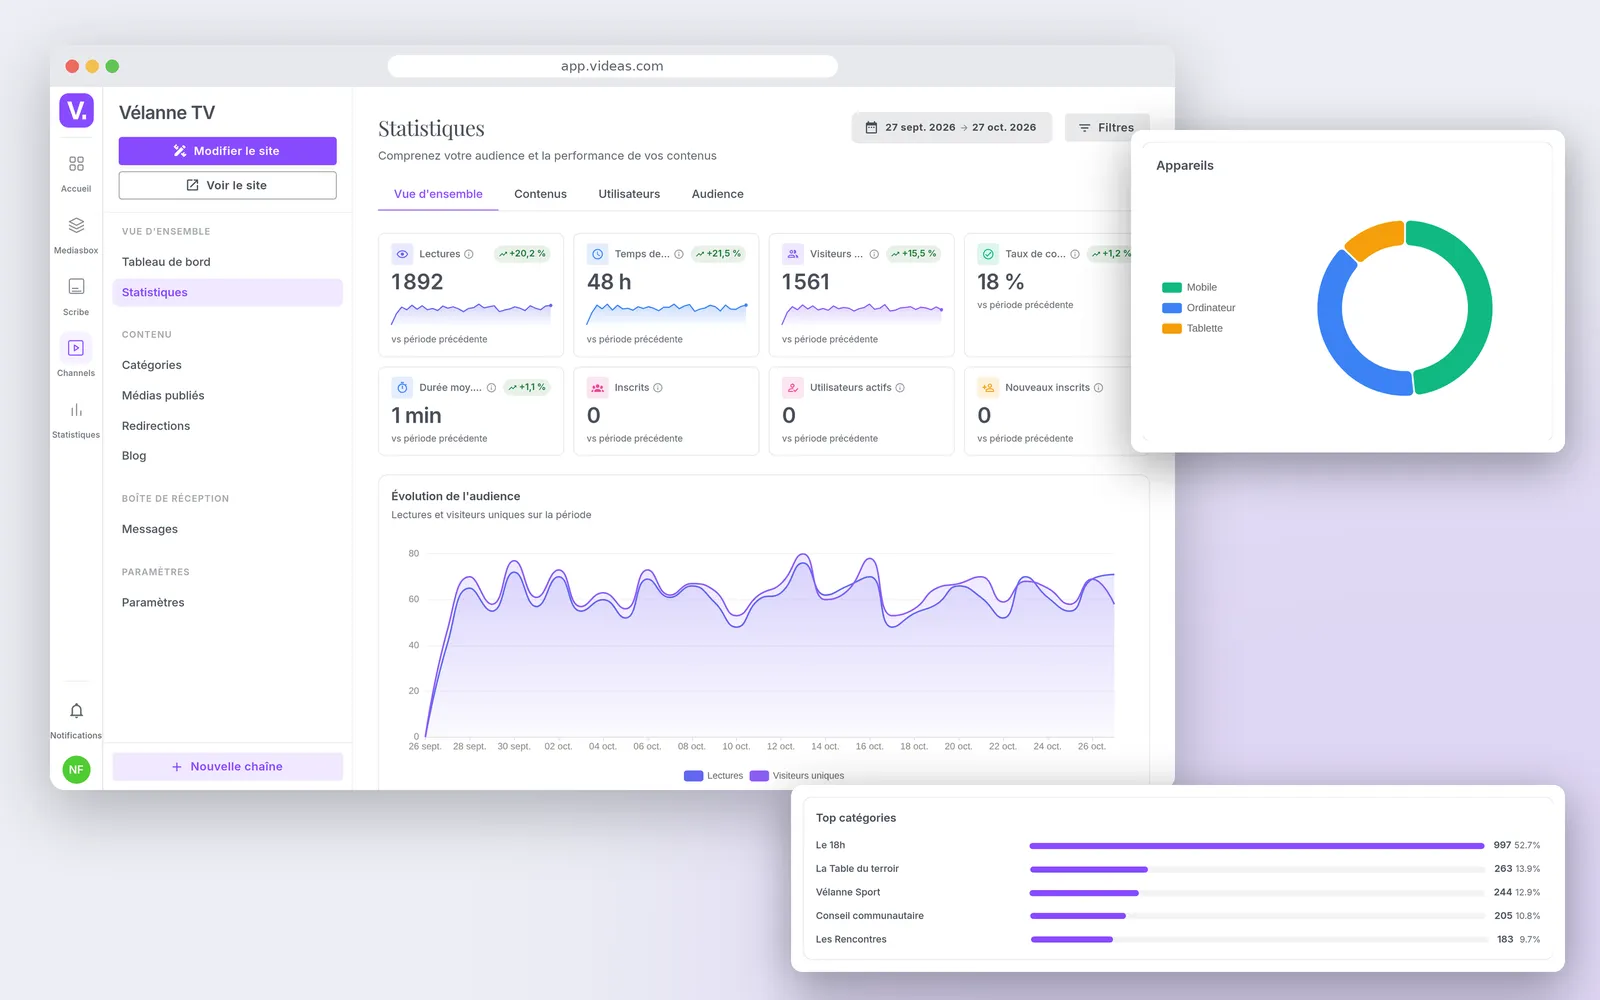Viewport: 1600px width, 1000px height.
Task: Toggle Mobile in Appareils legend
Action: point(1189,287)
